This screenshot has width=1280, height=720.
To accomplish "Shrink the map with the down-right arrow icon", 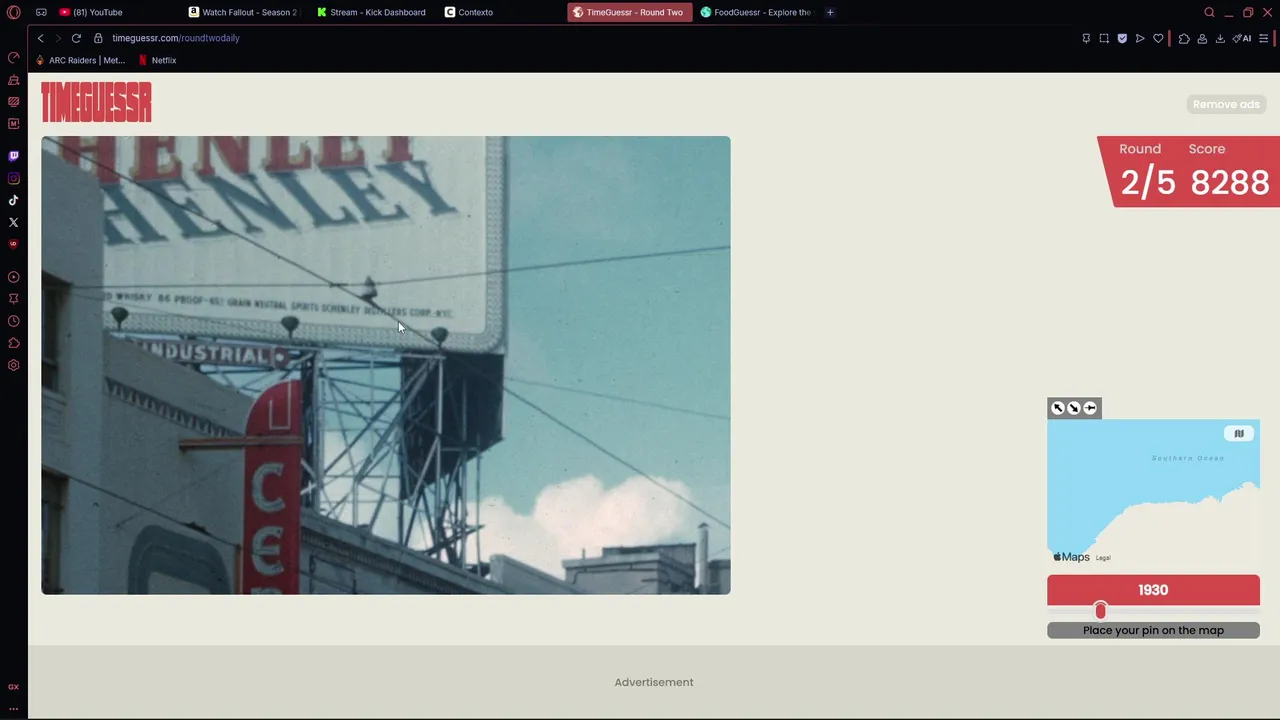I will [1074, 408].
